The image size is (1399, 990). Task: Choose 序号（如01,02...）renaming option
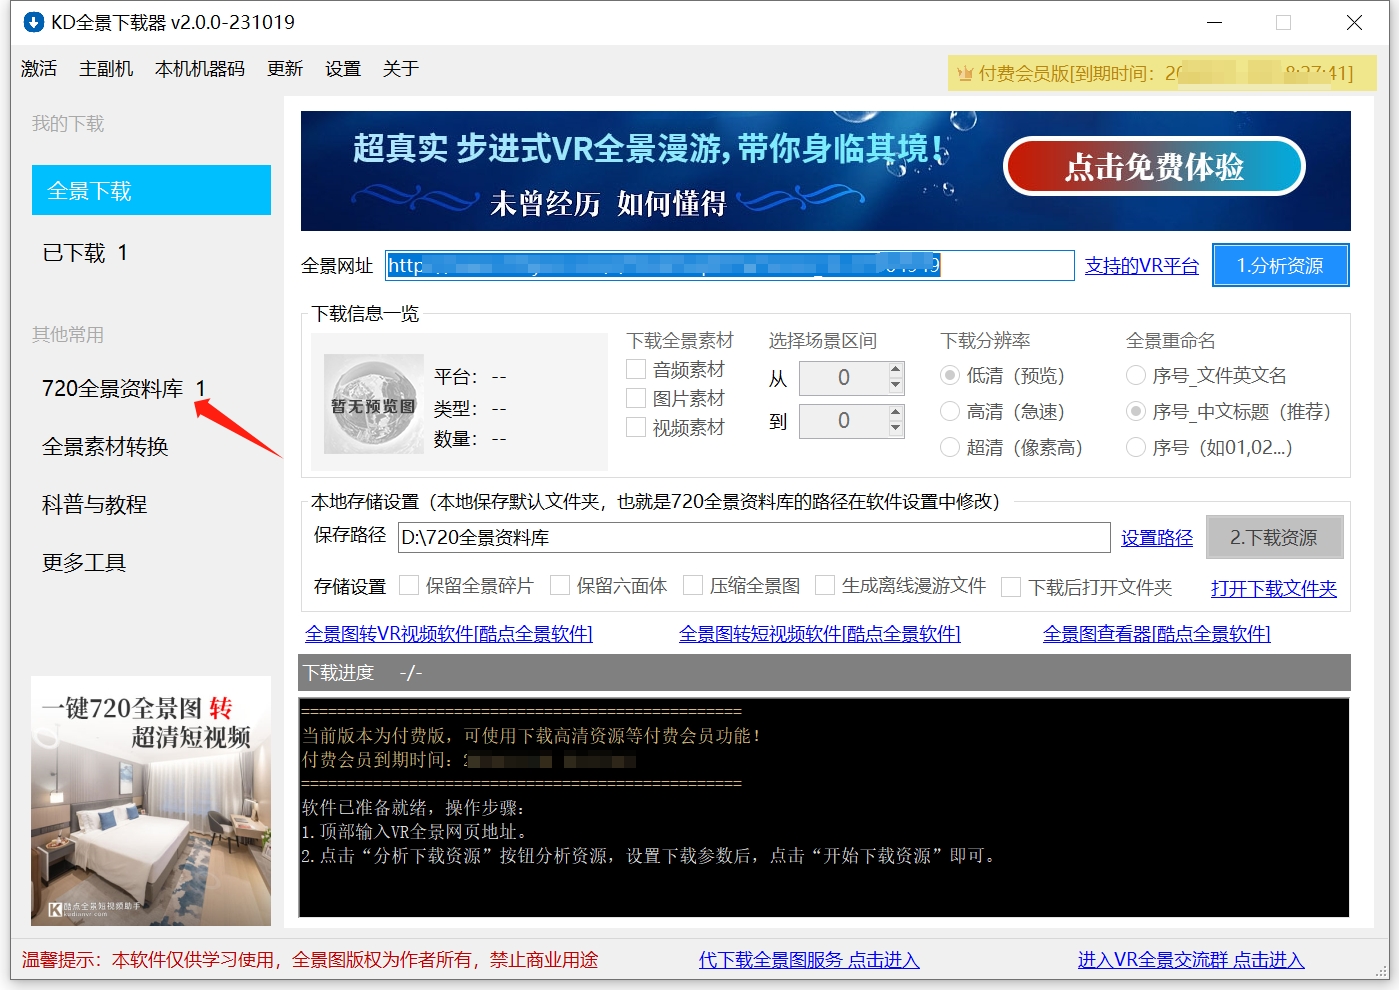coord(1136,448)
